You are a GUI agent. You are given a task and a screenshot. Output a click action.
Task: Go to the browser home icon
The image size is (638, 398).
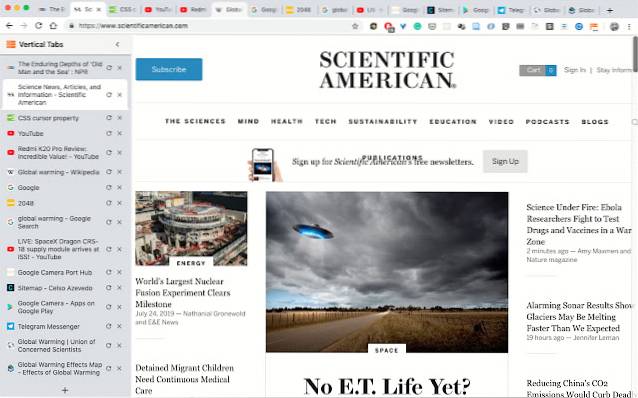(53, 26)
